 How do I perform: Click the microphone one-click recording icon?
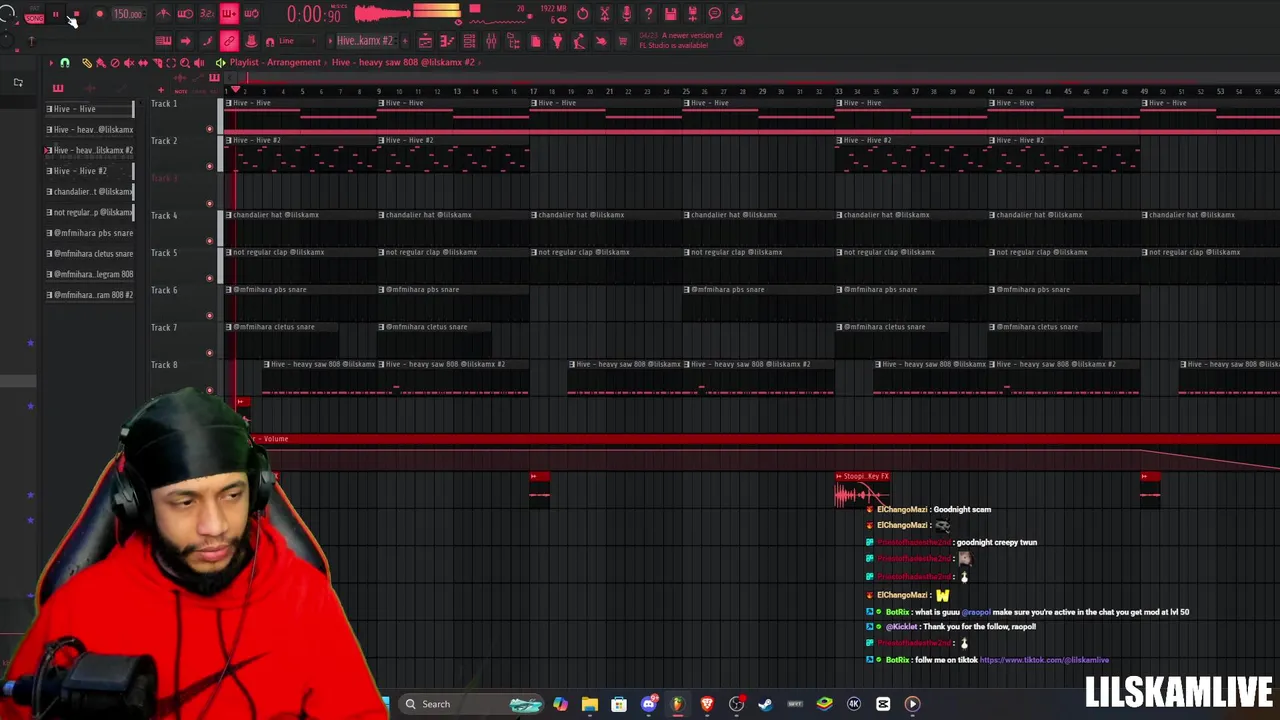[x=627, y=14]
